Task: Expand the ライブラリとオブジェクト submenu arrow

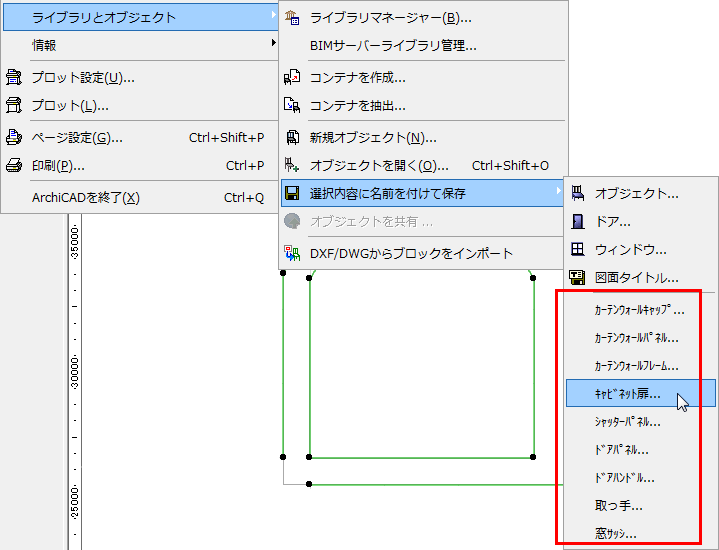Action: coord(273,15)
